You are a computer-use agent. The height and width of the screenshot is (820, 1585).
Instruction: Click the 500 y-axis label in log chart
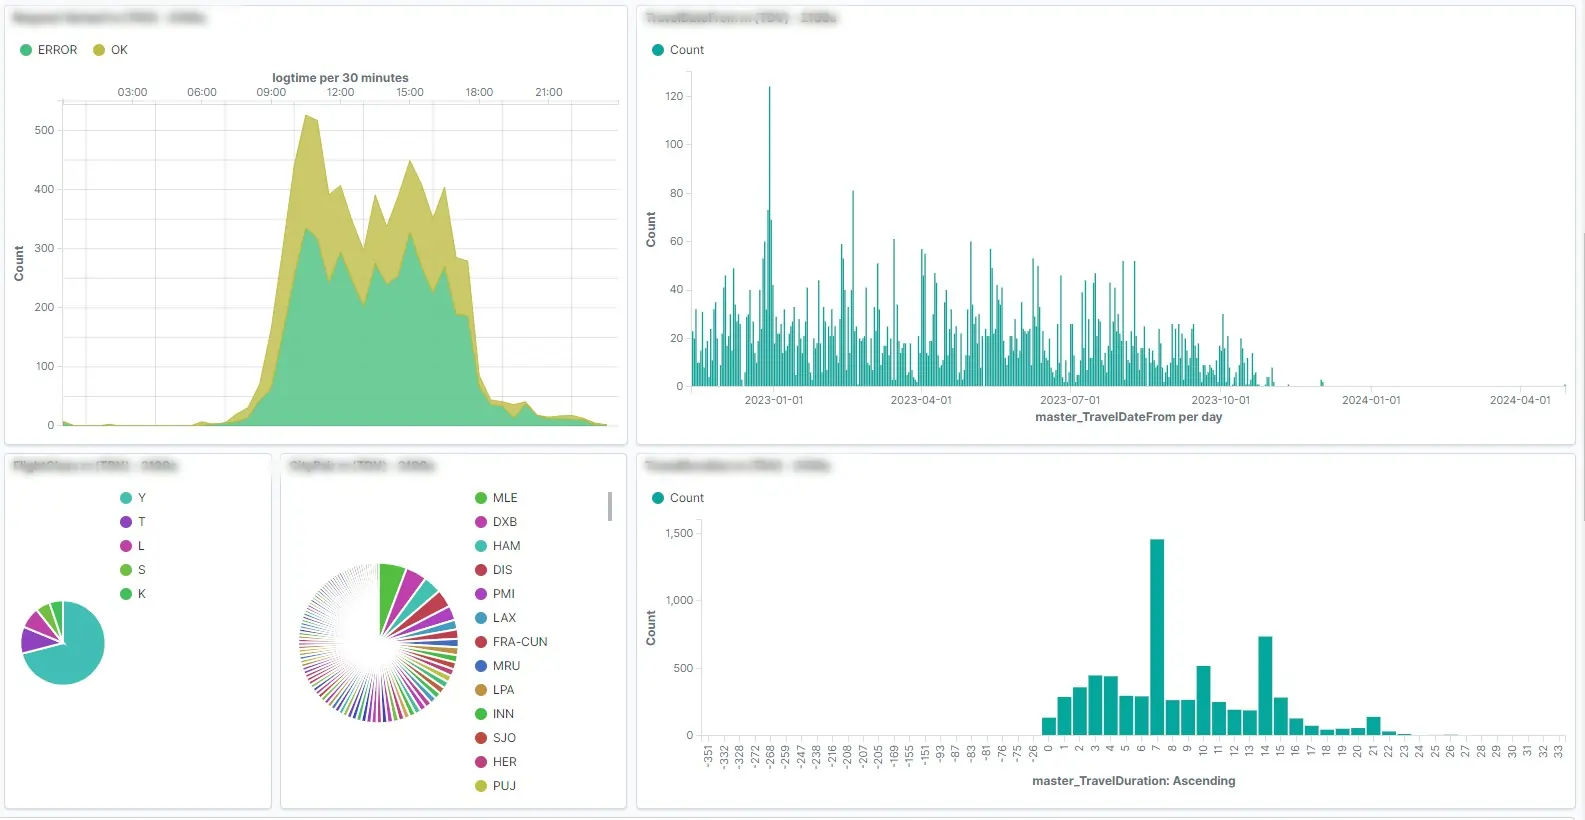tap(44, 130)
